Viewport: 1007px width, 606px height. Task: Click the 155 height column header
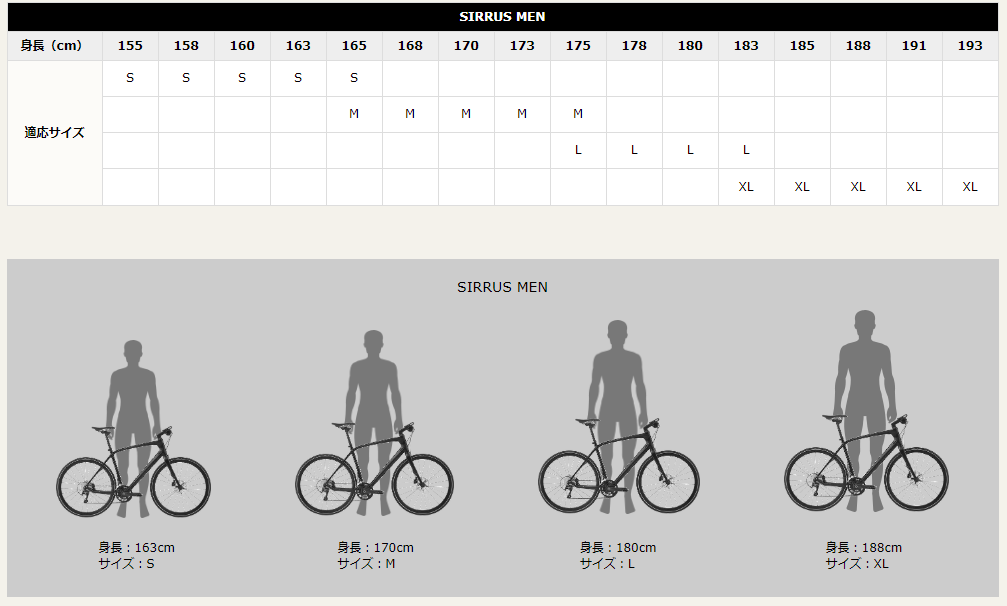[130, 46]
